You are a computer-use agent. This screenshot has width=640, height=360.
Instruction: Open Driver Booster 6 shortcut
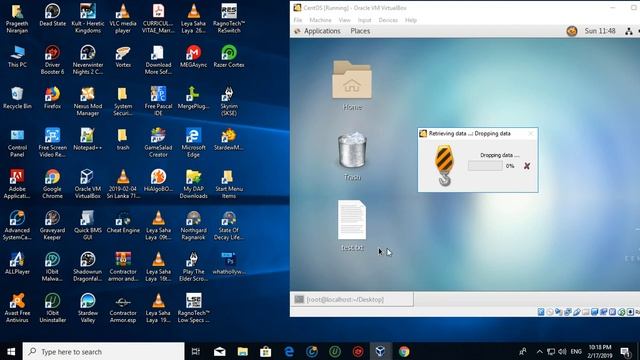(52, 60)
